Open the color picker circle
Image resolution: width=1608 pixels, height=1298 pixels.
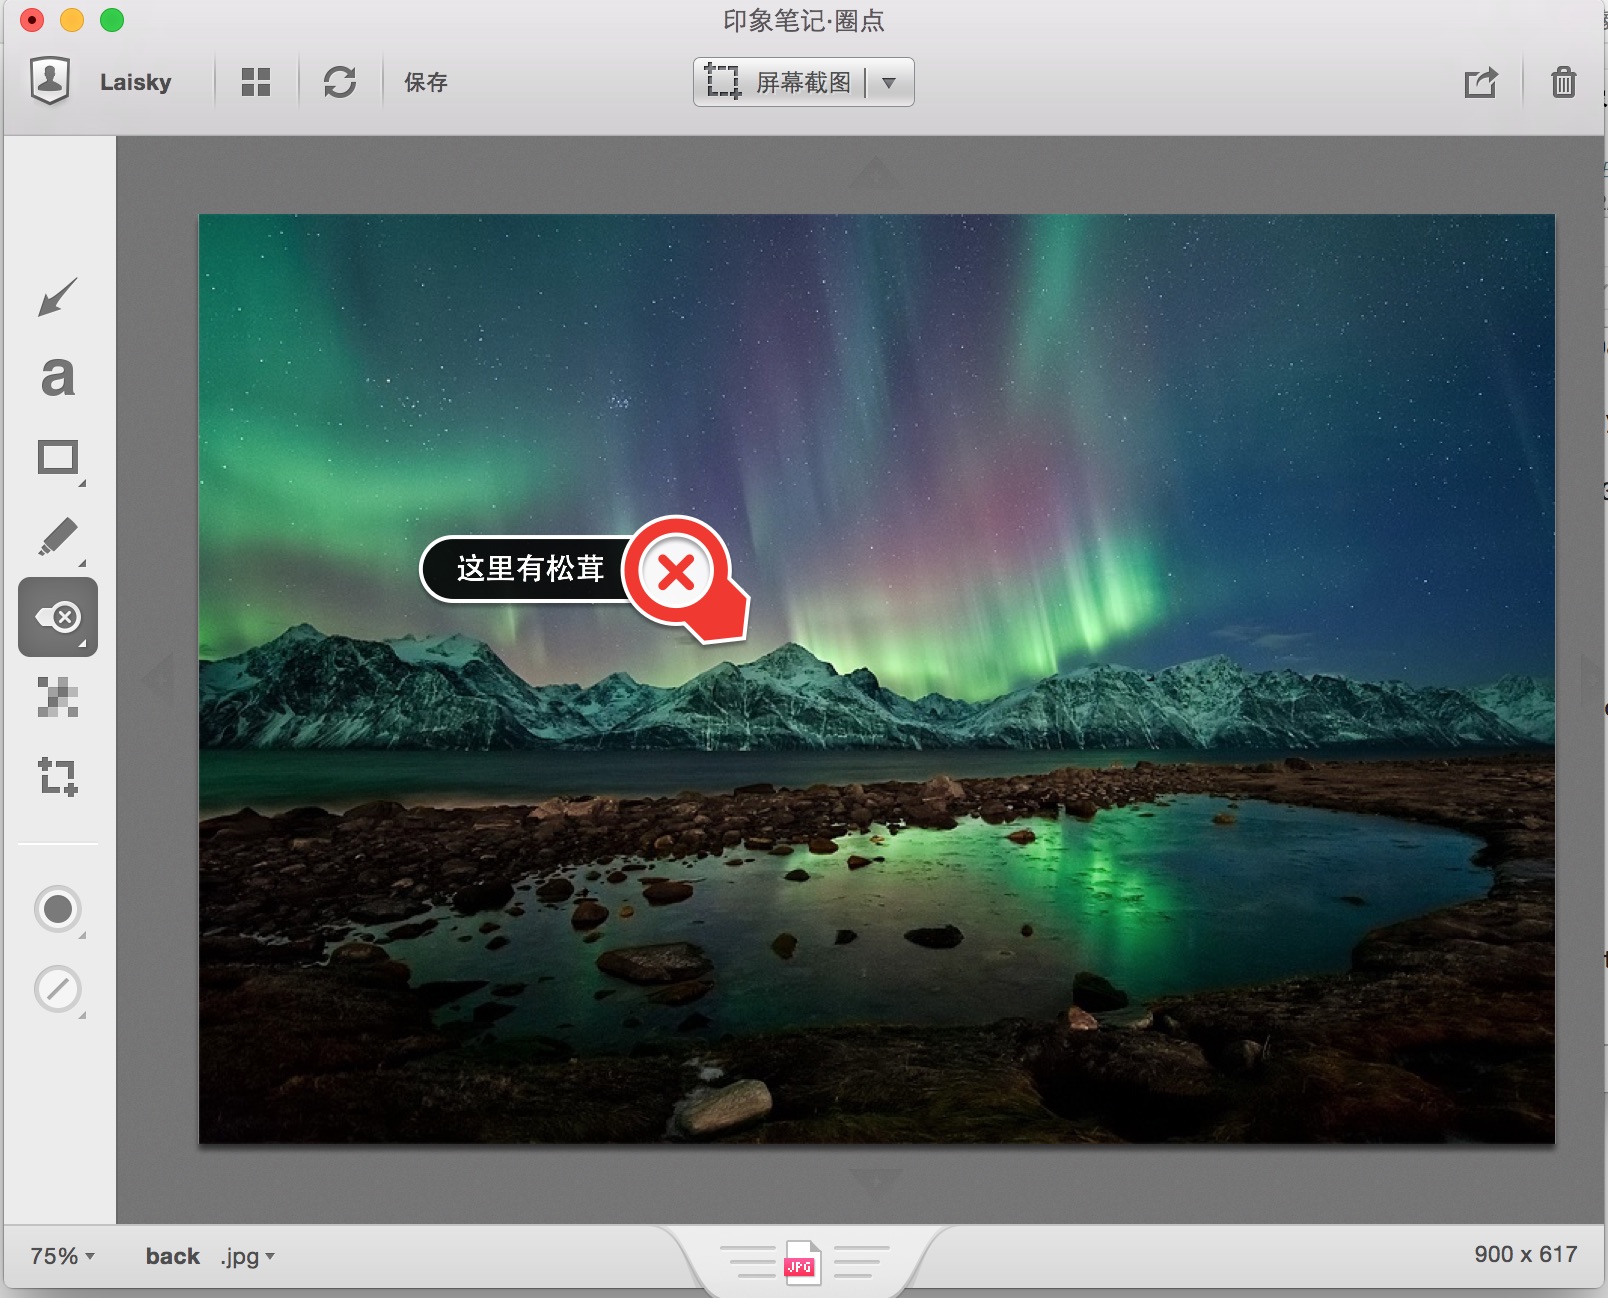pos(58,909)
